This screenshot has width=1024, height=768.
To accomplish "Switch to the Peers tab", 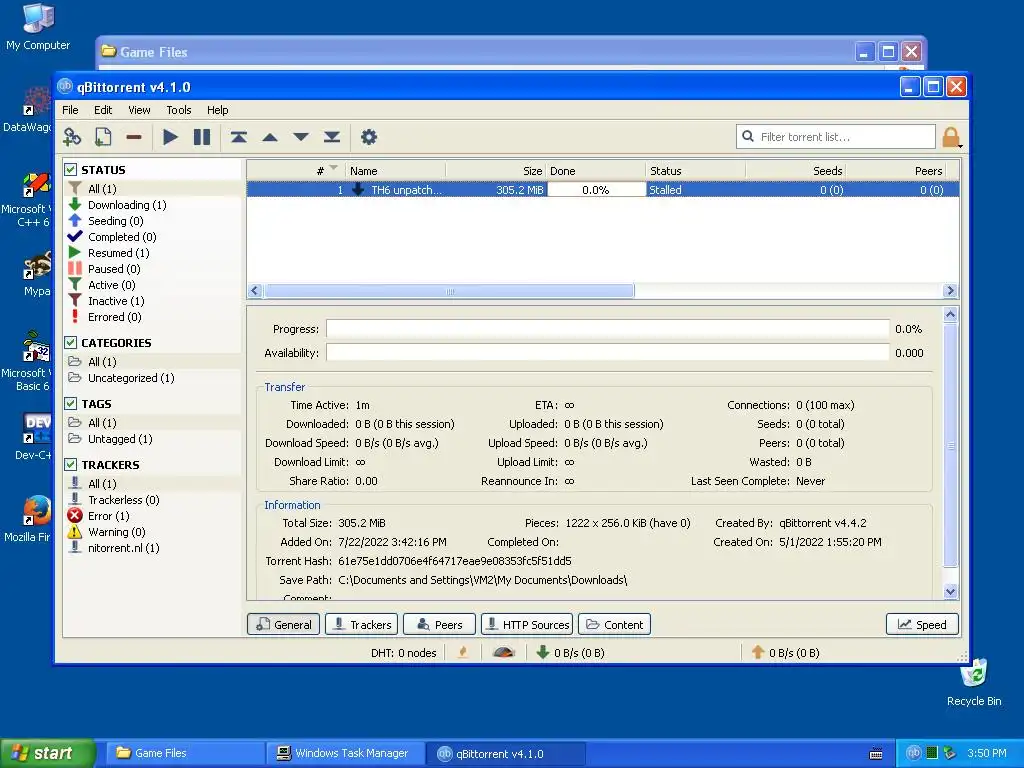I will [440, 624].
